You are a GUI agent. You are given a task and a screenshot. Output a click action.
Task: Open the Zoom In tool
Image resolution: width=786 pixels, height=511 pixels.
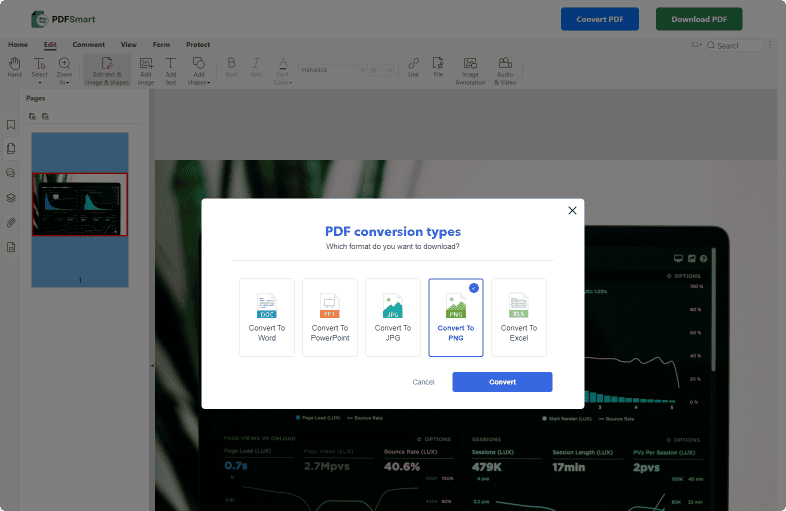64,67
